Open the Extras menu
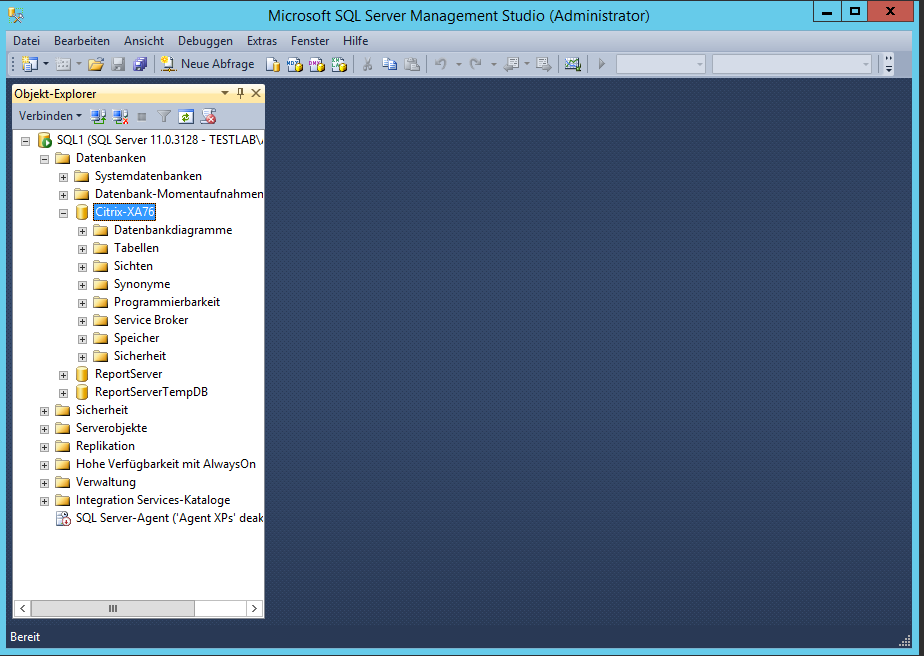This screenshot has height=656, width=924. [262, 41]
